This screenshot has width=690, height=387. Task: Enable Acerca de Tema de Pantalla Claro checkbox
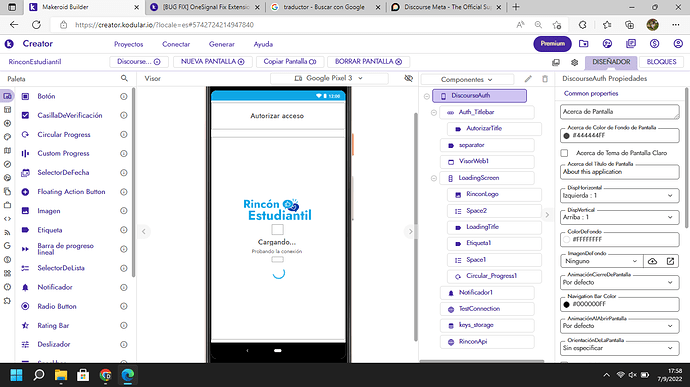[x=564, y=153]
